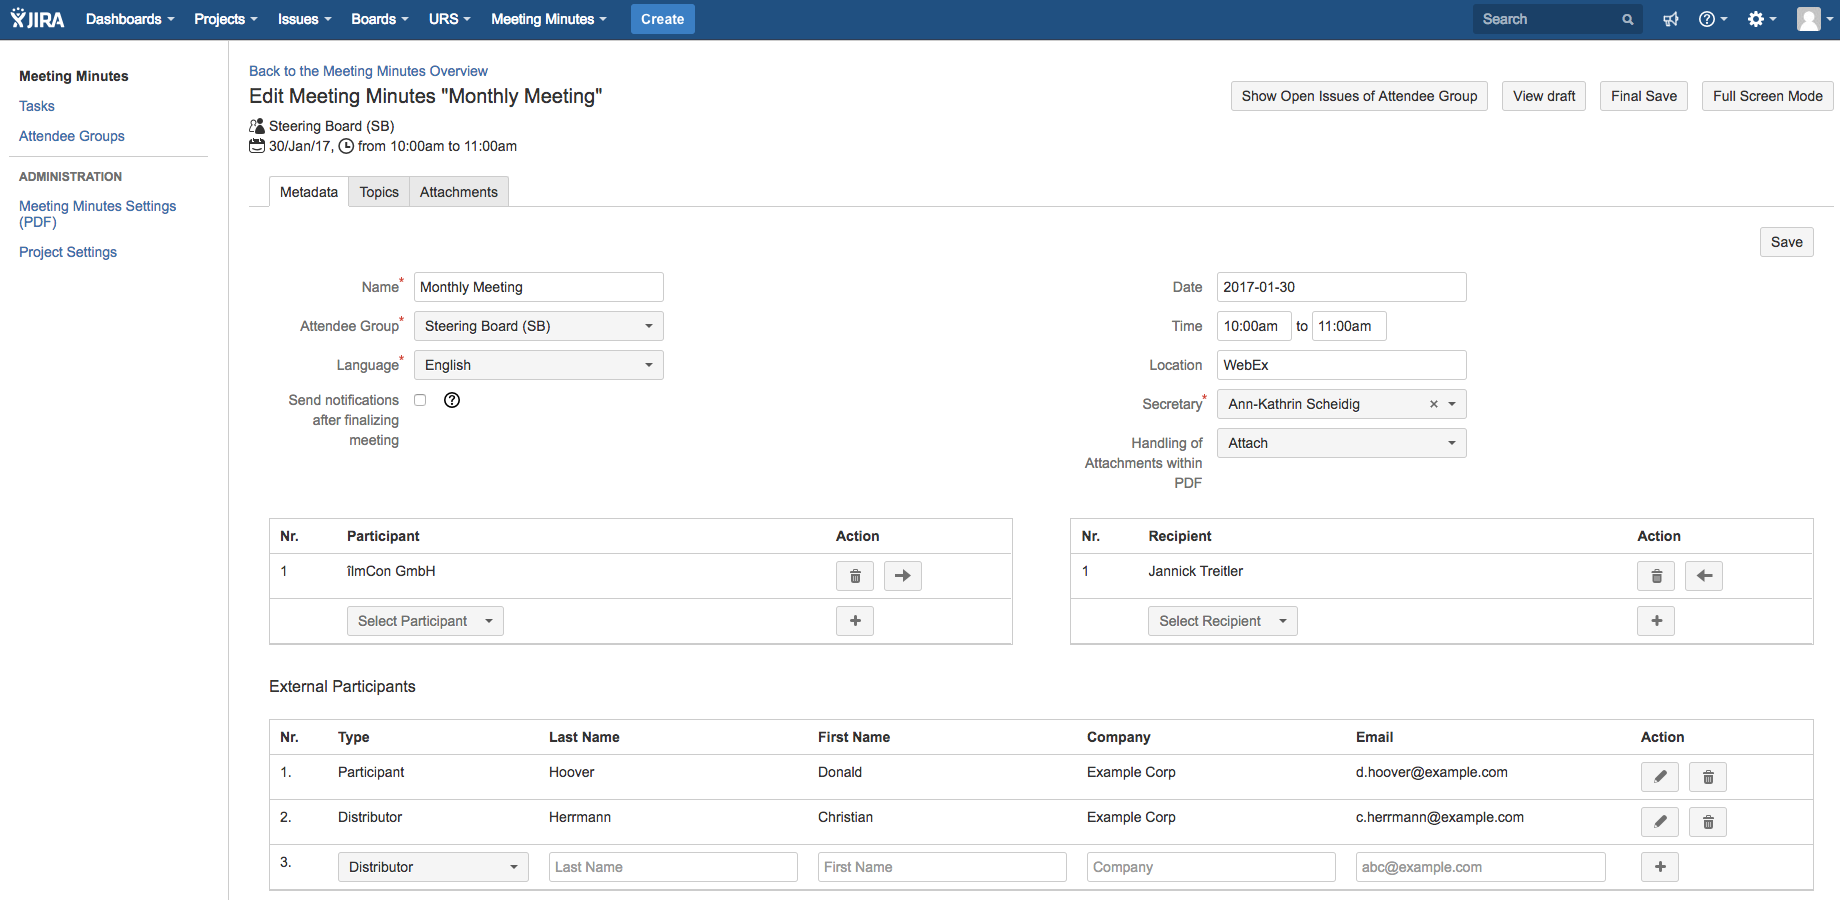This screenshot has width=1840, height=900.
Task: Open Project Settings link
Action: (x=68, y=252)
